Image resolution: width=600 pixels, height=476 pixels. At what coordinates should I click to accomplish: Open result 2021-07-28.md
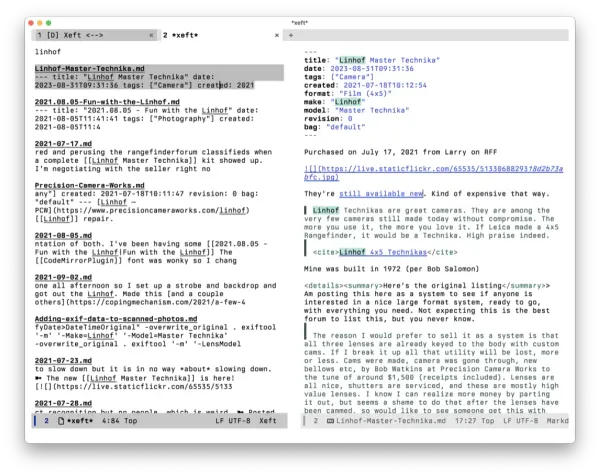click(x=63, y=403)
